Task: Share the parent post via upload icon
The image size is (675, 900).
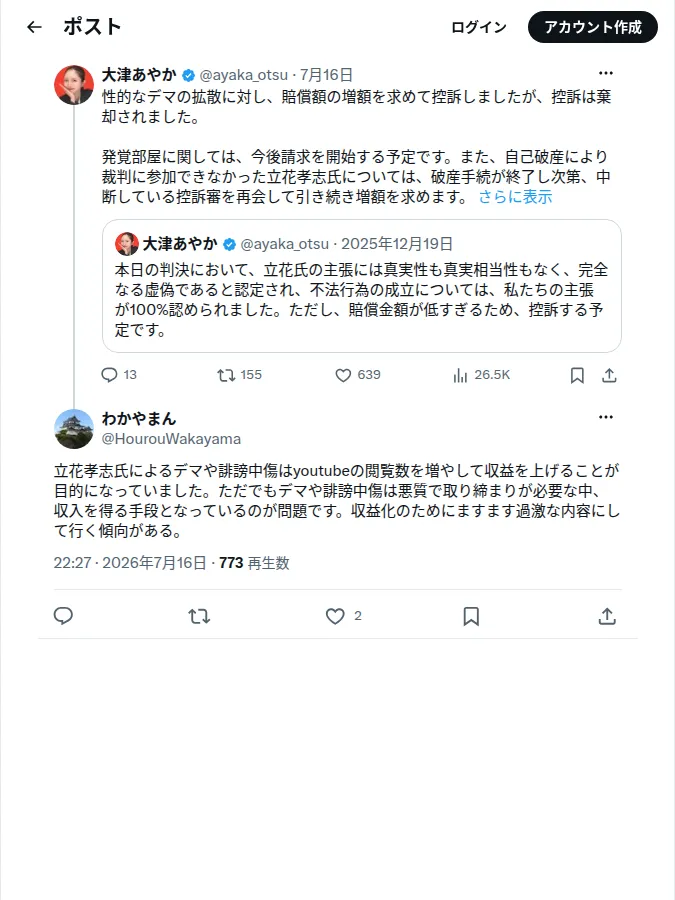Action: click(x=609, y=375)
